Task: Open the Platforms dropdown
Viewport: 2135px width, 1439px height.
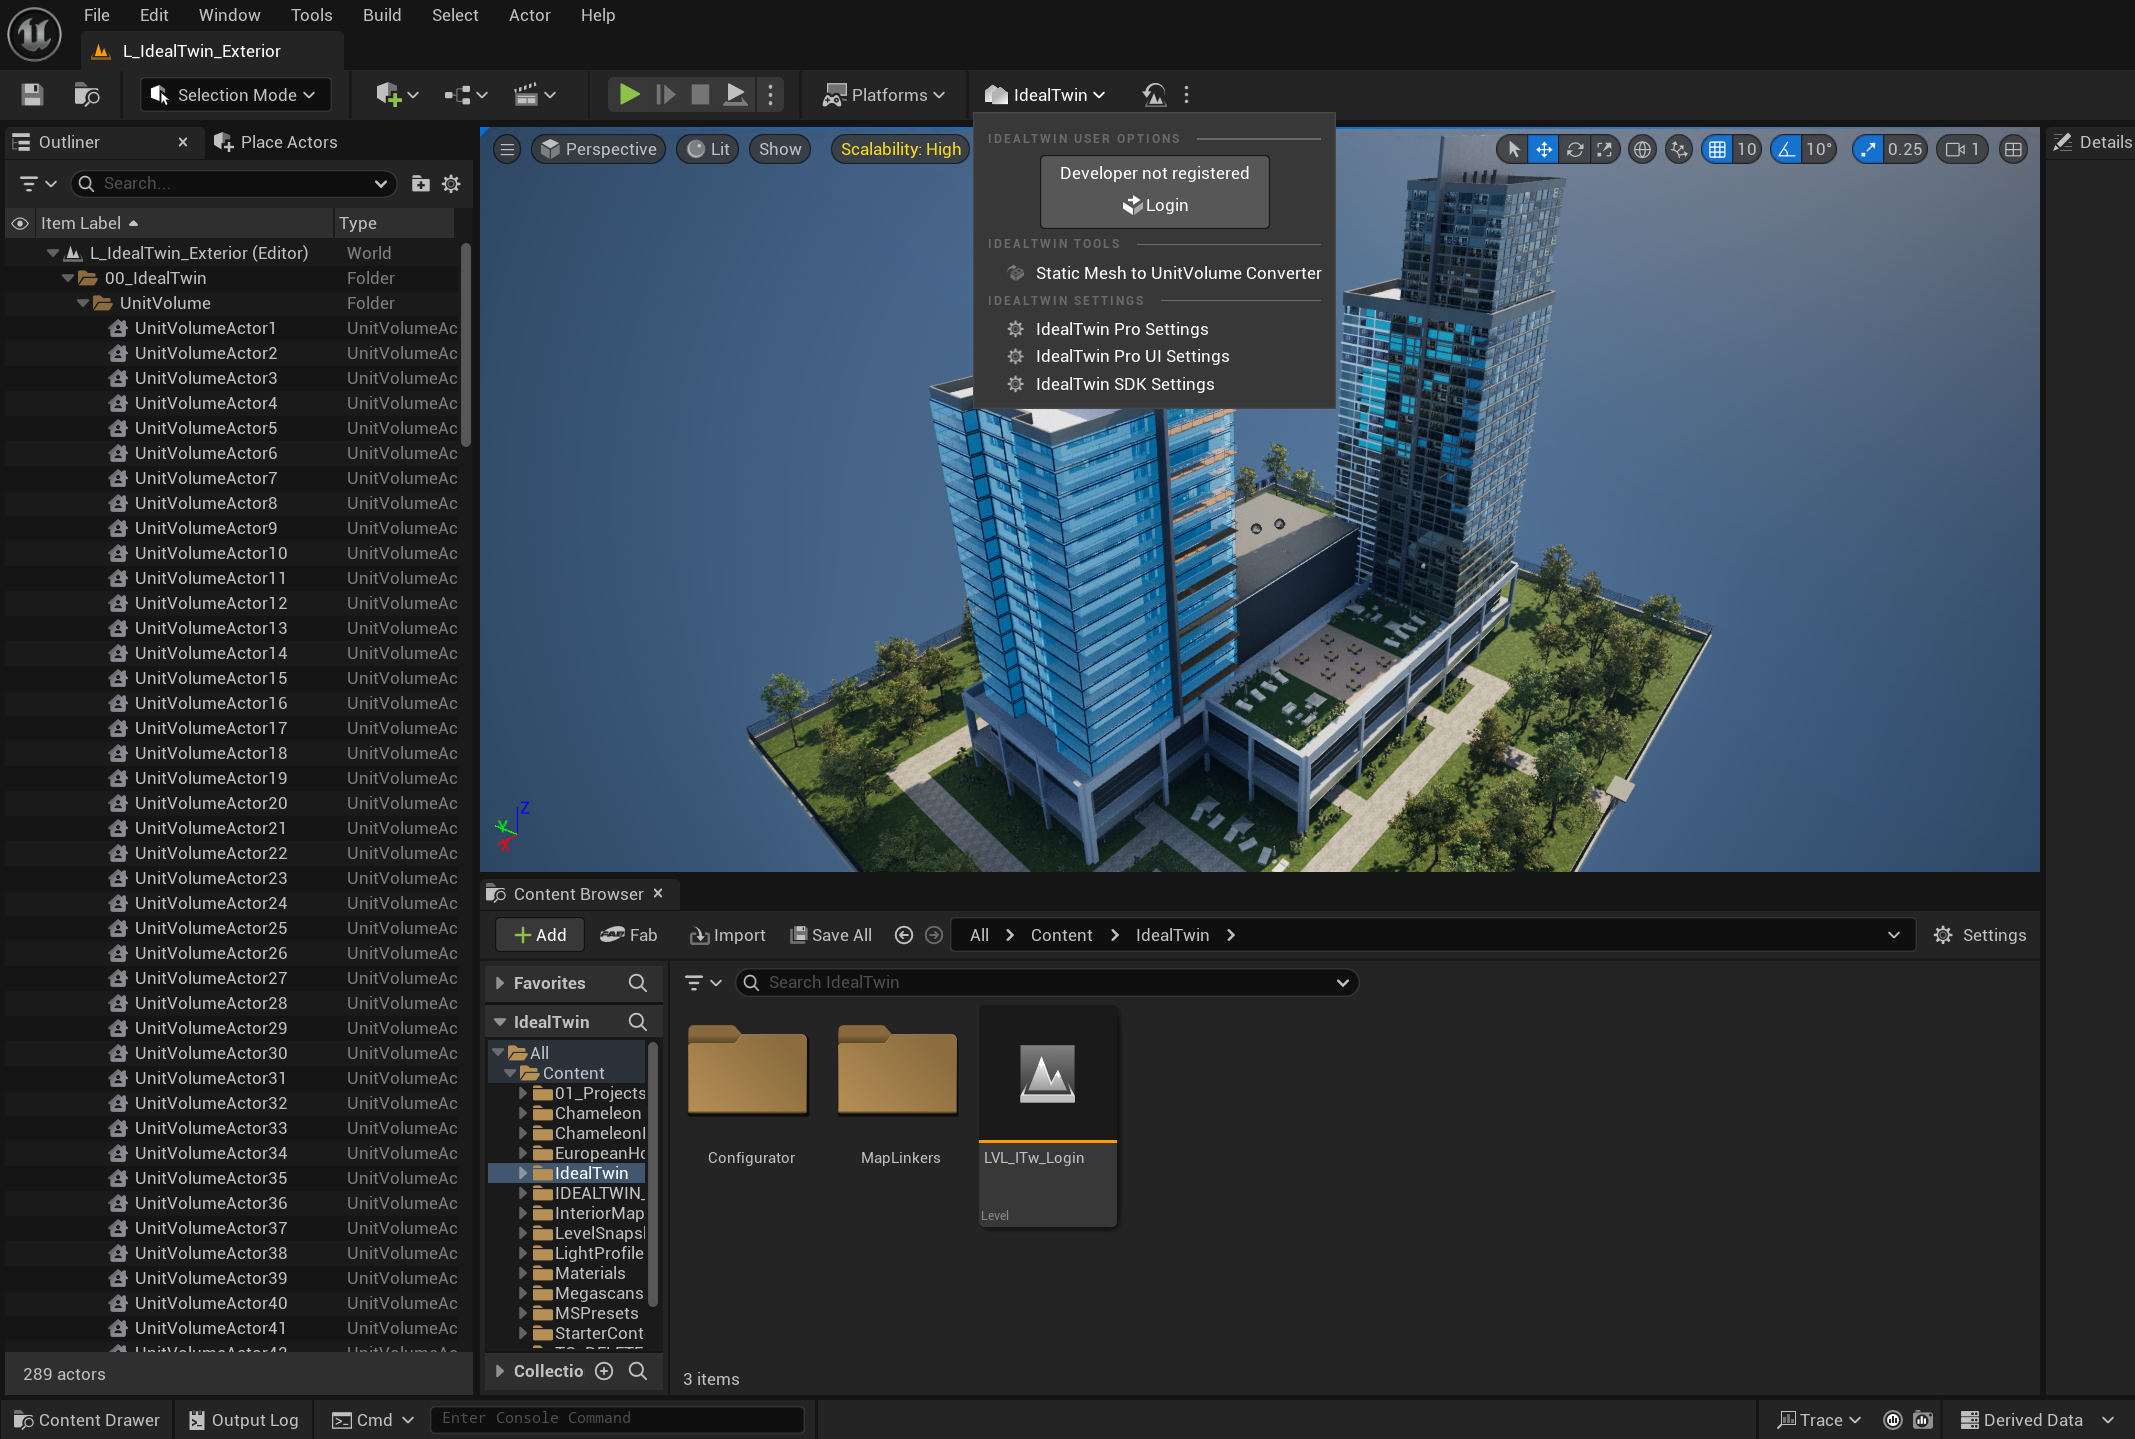Action: [884, 95]
